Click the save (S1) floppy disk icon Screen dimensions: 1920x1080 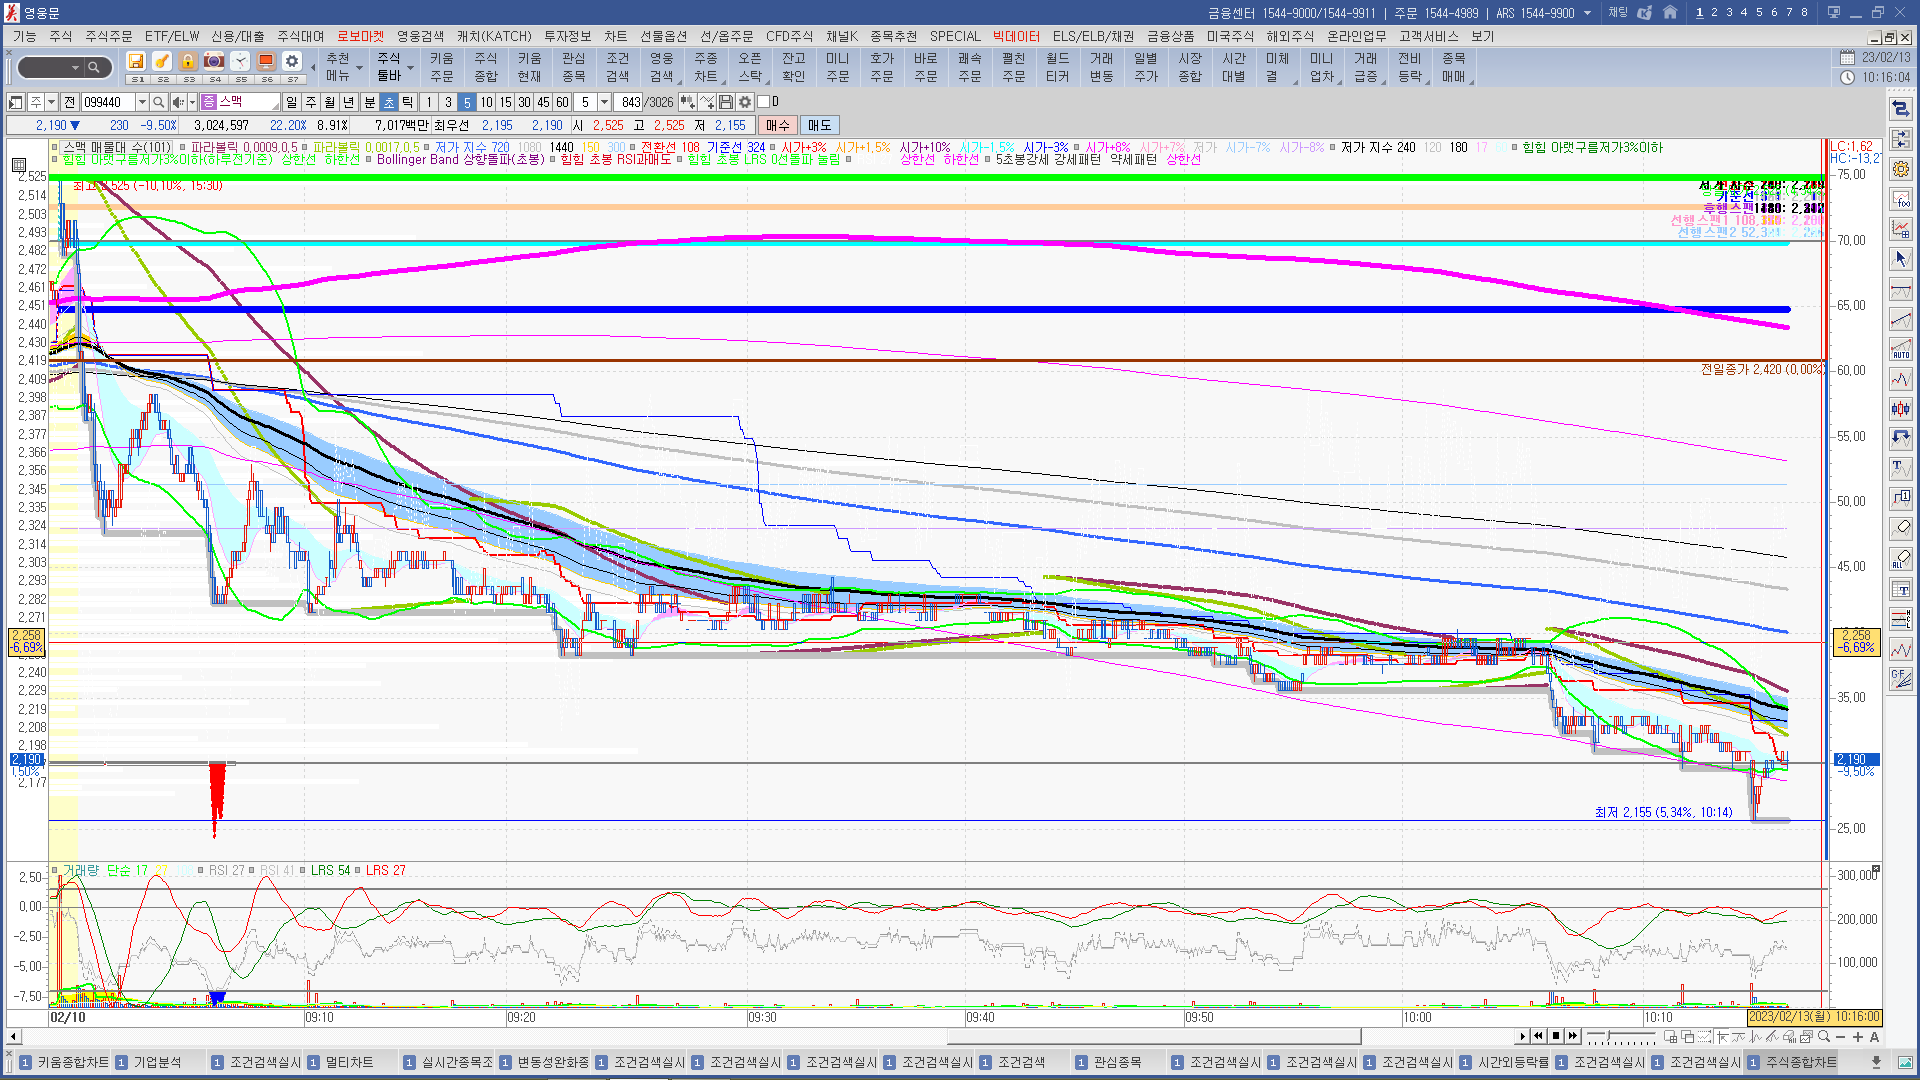(x=137, y=62)
